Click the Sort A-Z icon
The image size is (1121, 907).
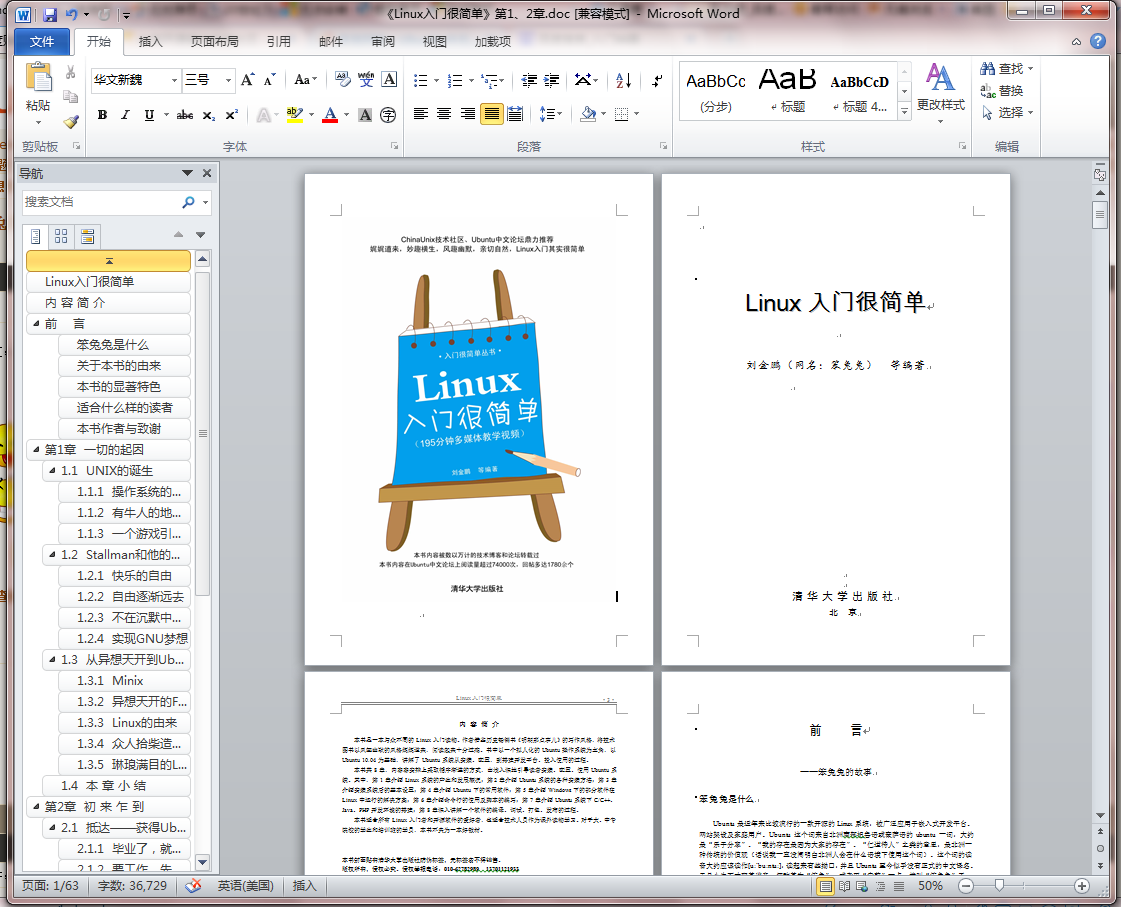623,80
